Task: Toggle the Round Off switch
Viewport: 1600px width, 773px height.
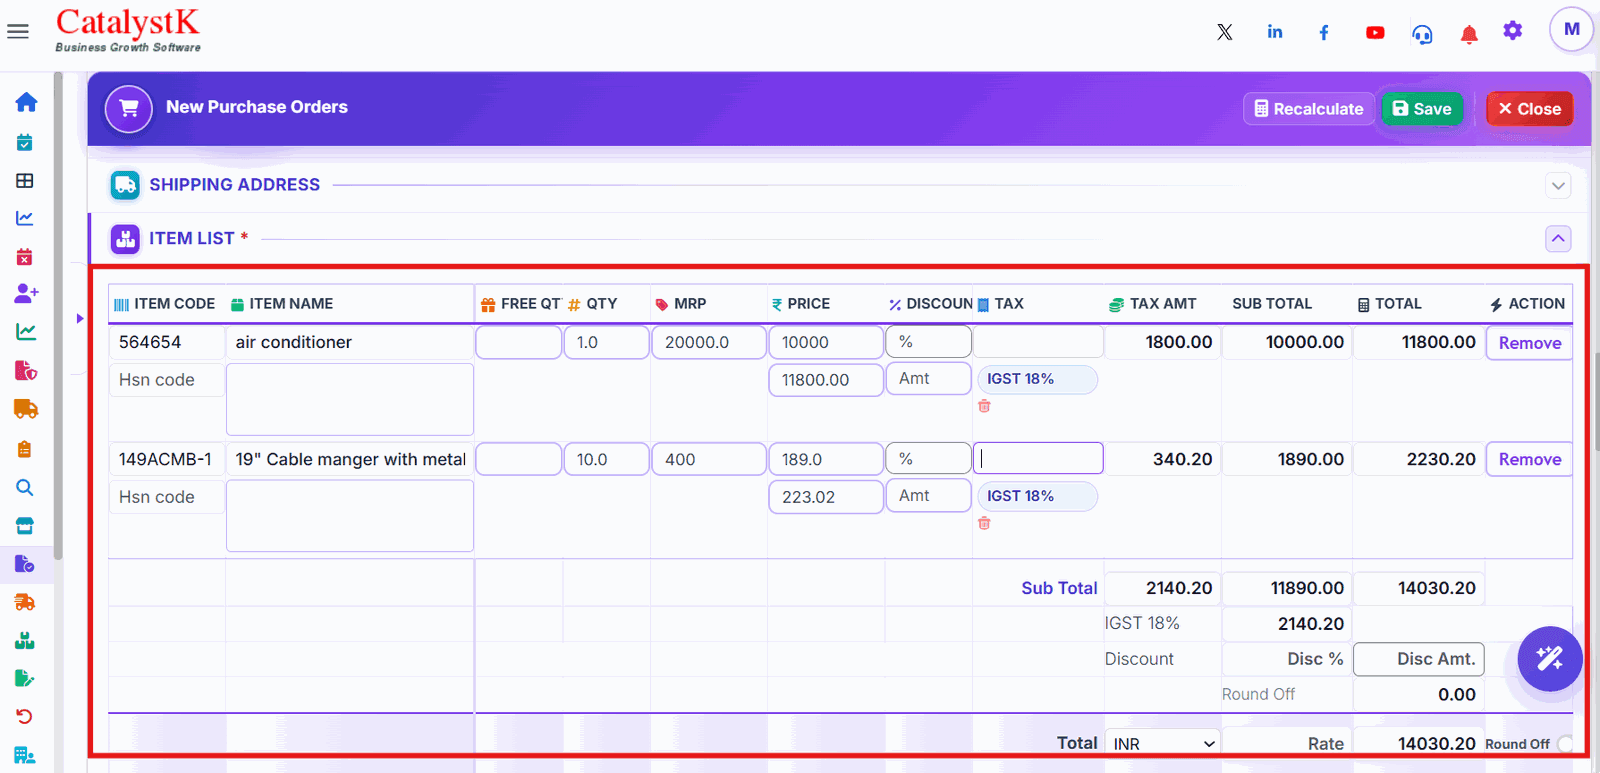Action: [x=1565, y=743]
